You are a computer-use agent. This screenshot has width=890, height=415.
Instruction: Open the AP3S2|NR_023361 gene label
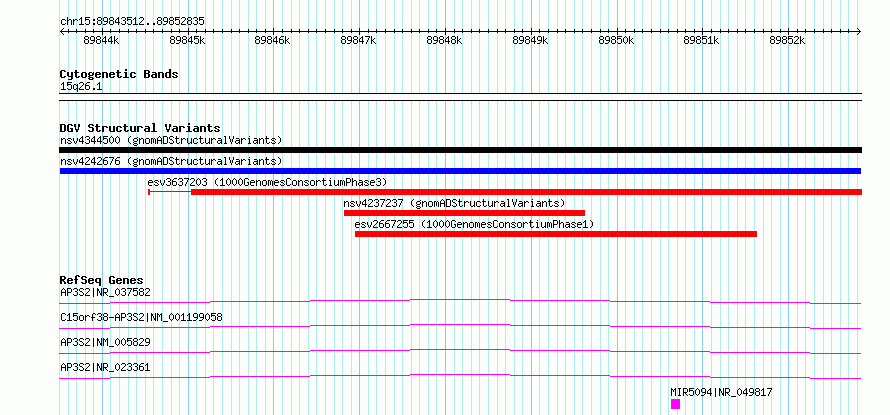105,367
